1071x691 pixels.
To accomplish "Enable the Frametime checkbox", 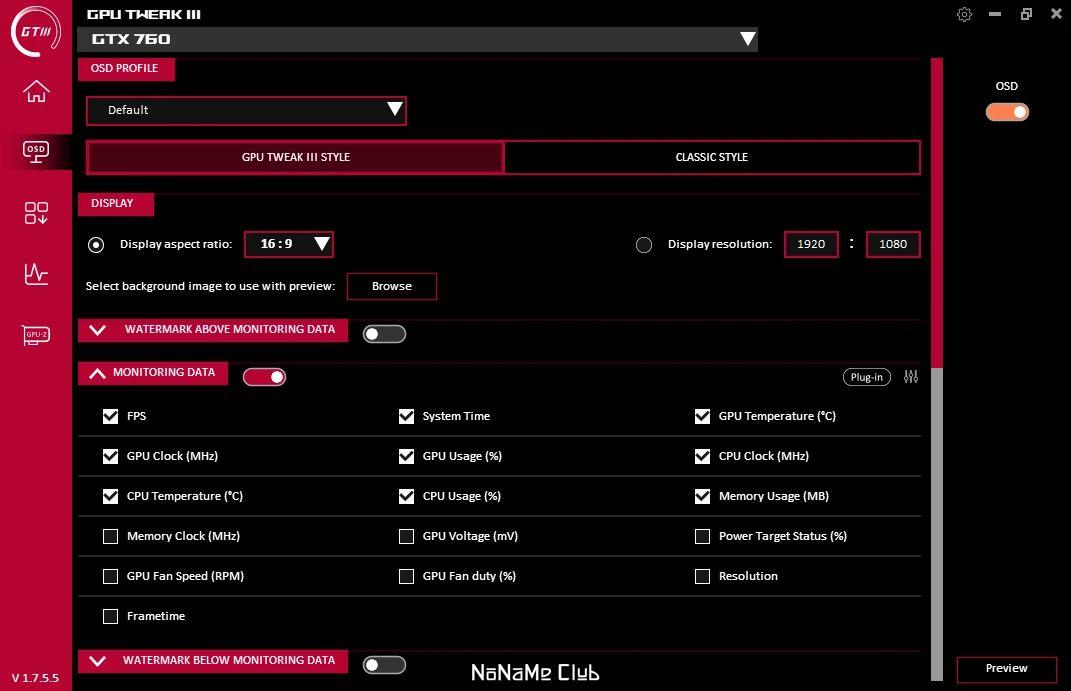I will 111,617.
